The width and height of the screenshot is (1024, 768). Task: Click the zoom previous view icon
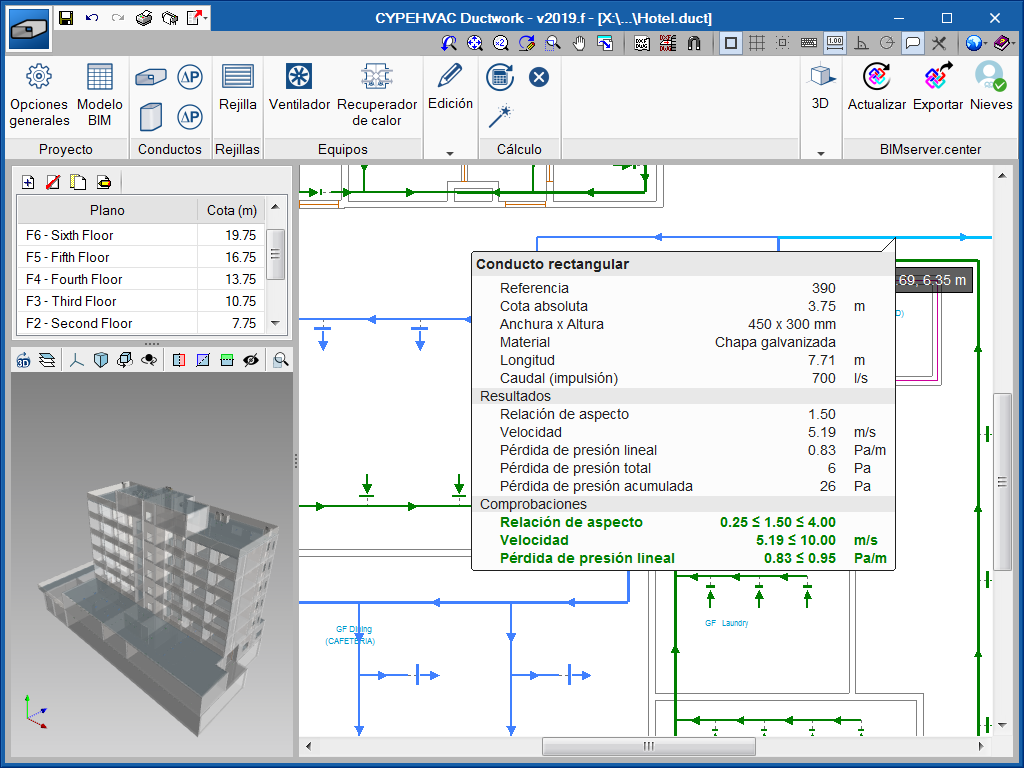point(449,43)
